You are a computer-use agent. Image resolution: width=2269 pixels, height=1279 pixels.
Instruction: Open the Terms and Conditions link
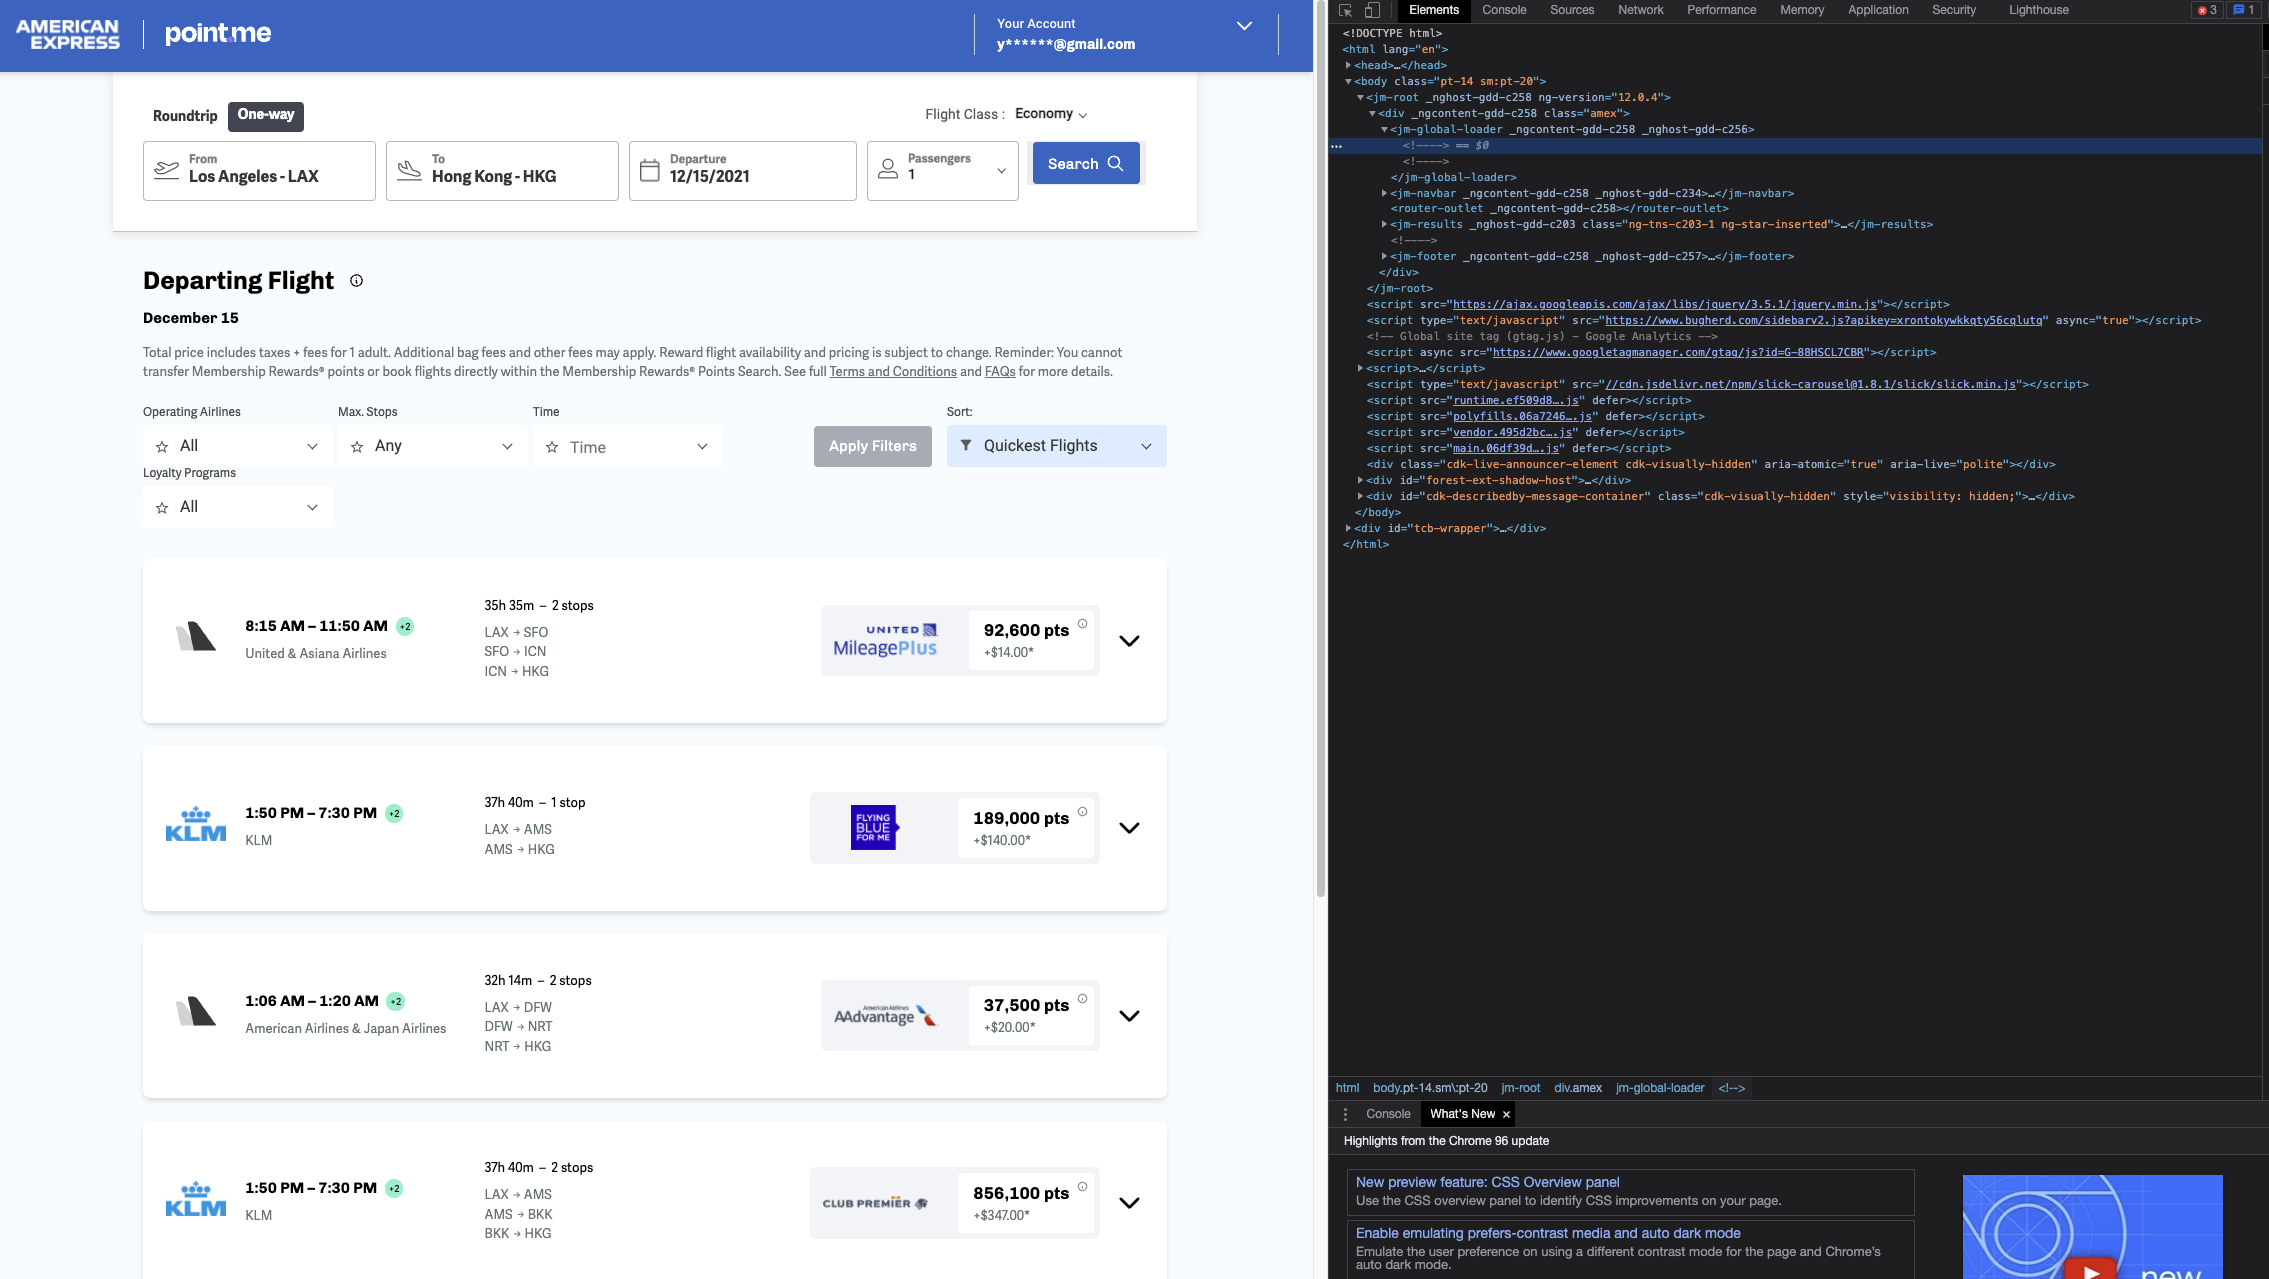click(x=892, y=372)
